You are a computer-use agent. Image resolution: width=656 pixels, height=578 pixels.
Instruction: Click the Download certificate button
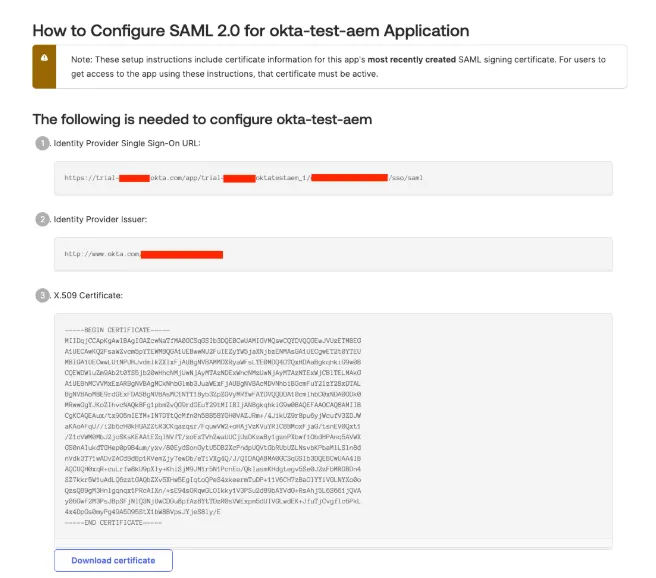pyautogui.click(x=113, y=560)
